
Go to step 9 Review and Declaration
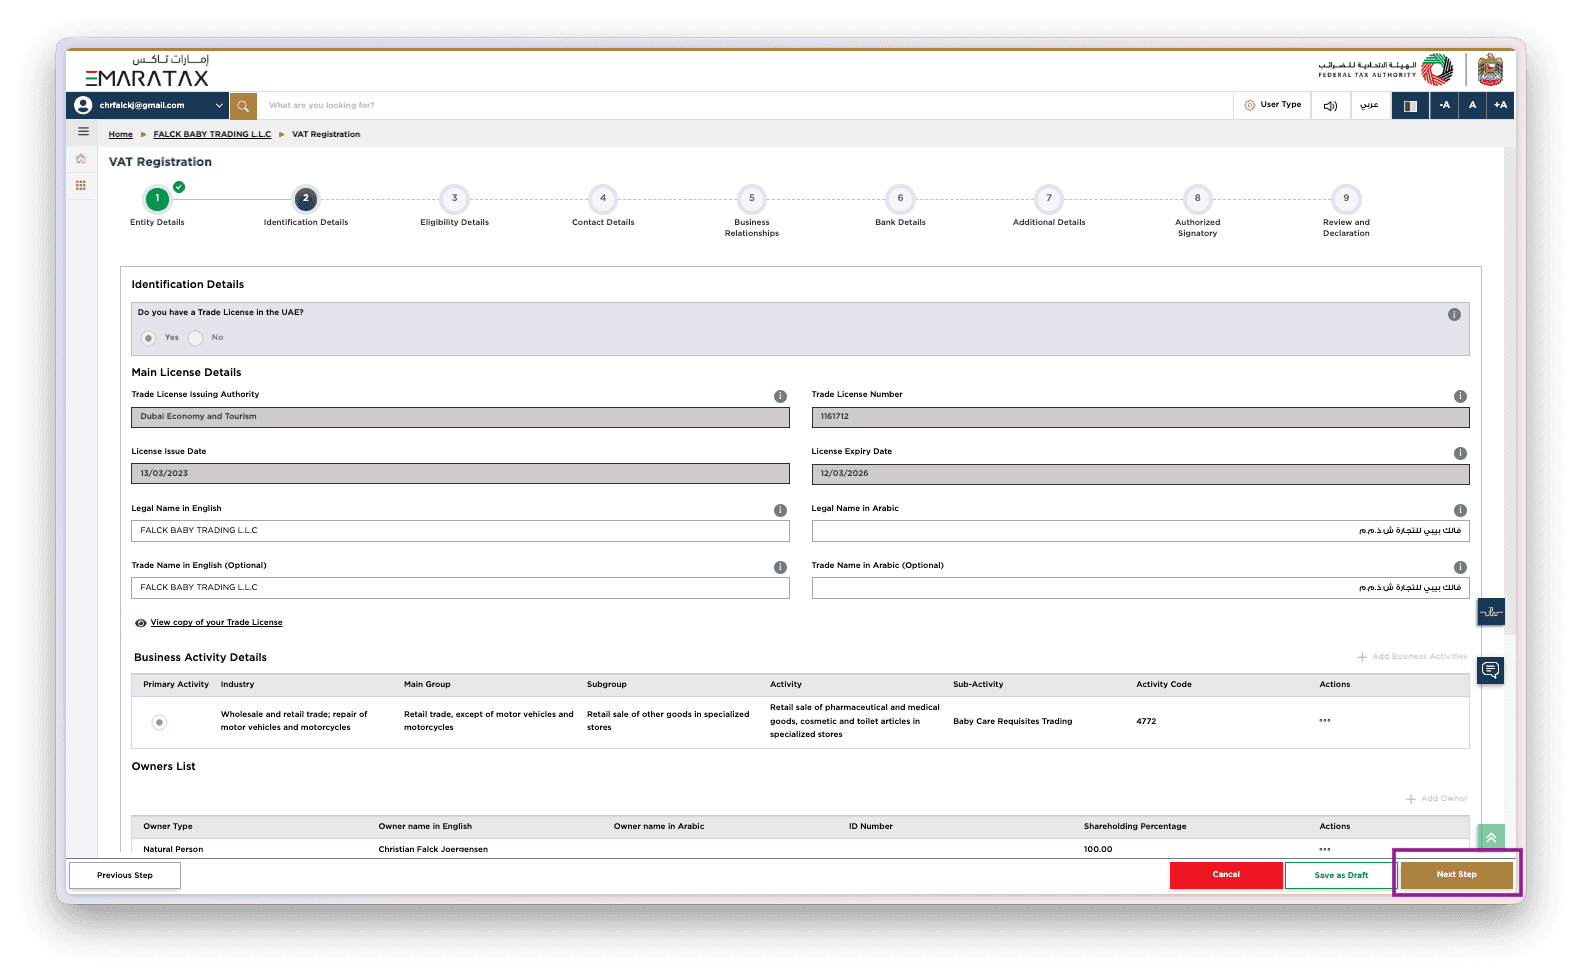click(x=1346, y=199)
